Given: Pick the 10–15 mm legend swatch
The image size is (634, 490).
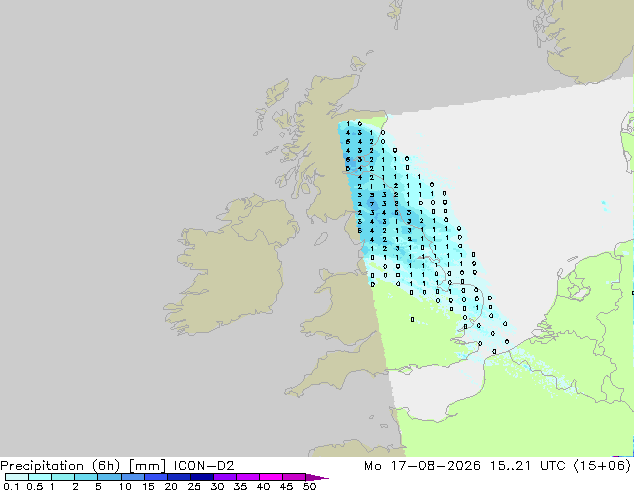Looking at the screenshot, I should pyautogui.click(x=133, y=477).
